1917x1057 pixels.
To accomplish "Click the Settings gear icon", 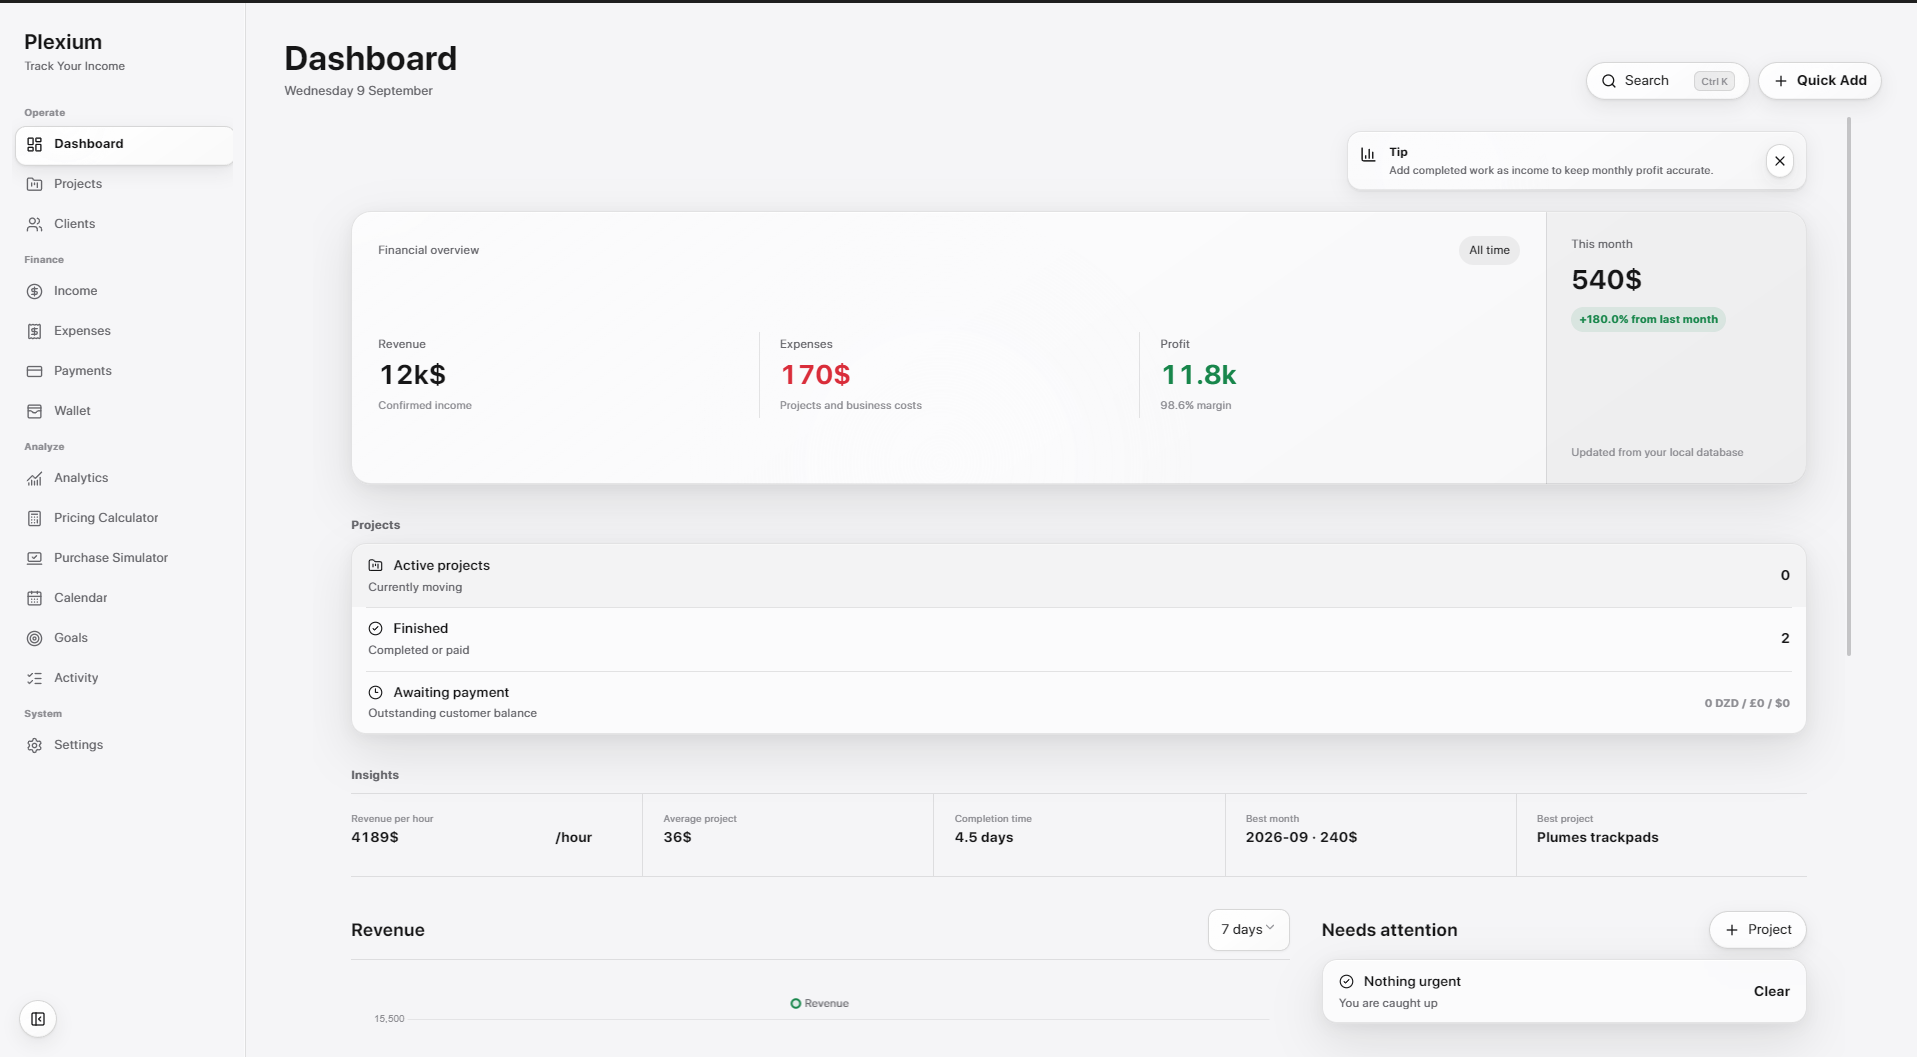I will [x=35, y=745].
